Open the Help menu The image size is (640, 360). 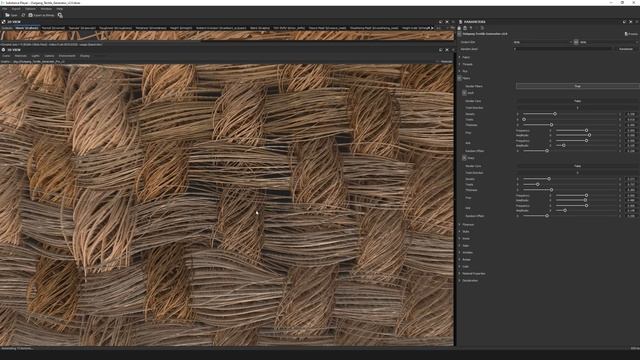point(60,9)
